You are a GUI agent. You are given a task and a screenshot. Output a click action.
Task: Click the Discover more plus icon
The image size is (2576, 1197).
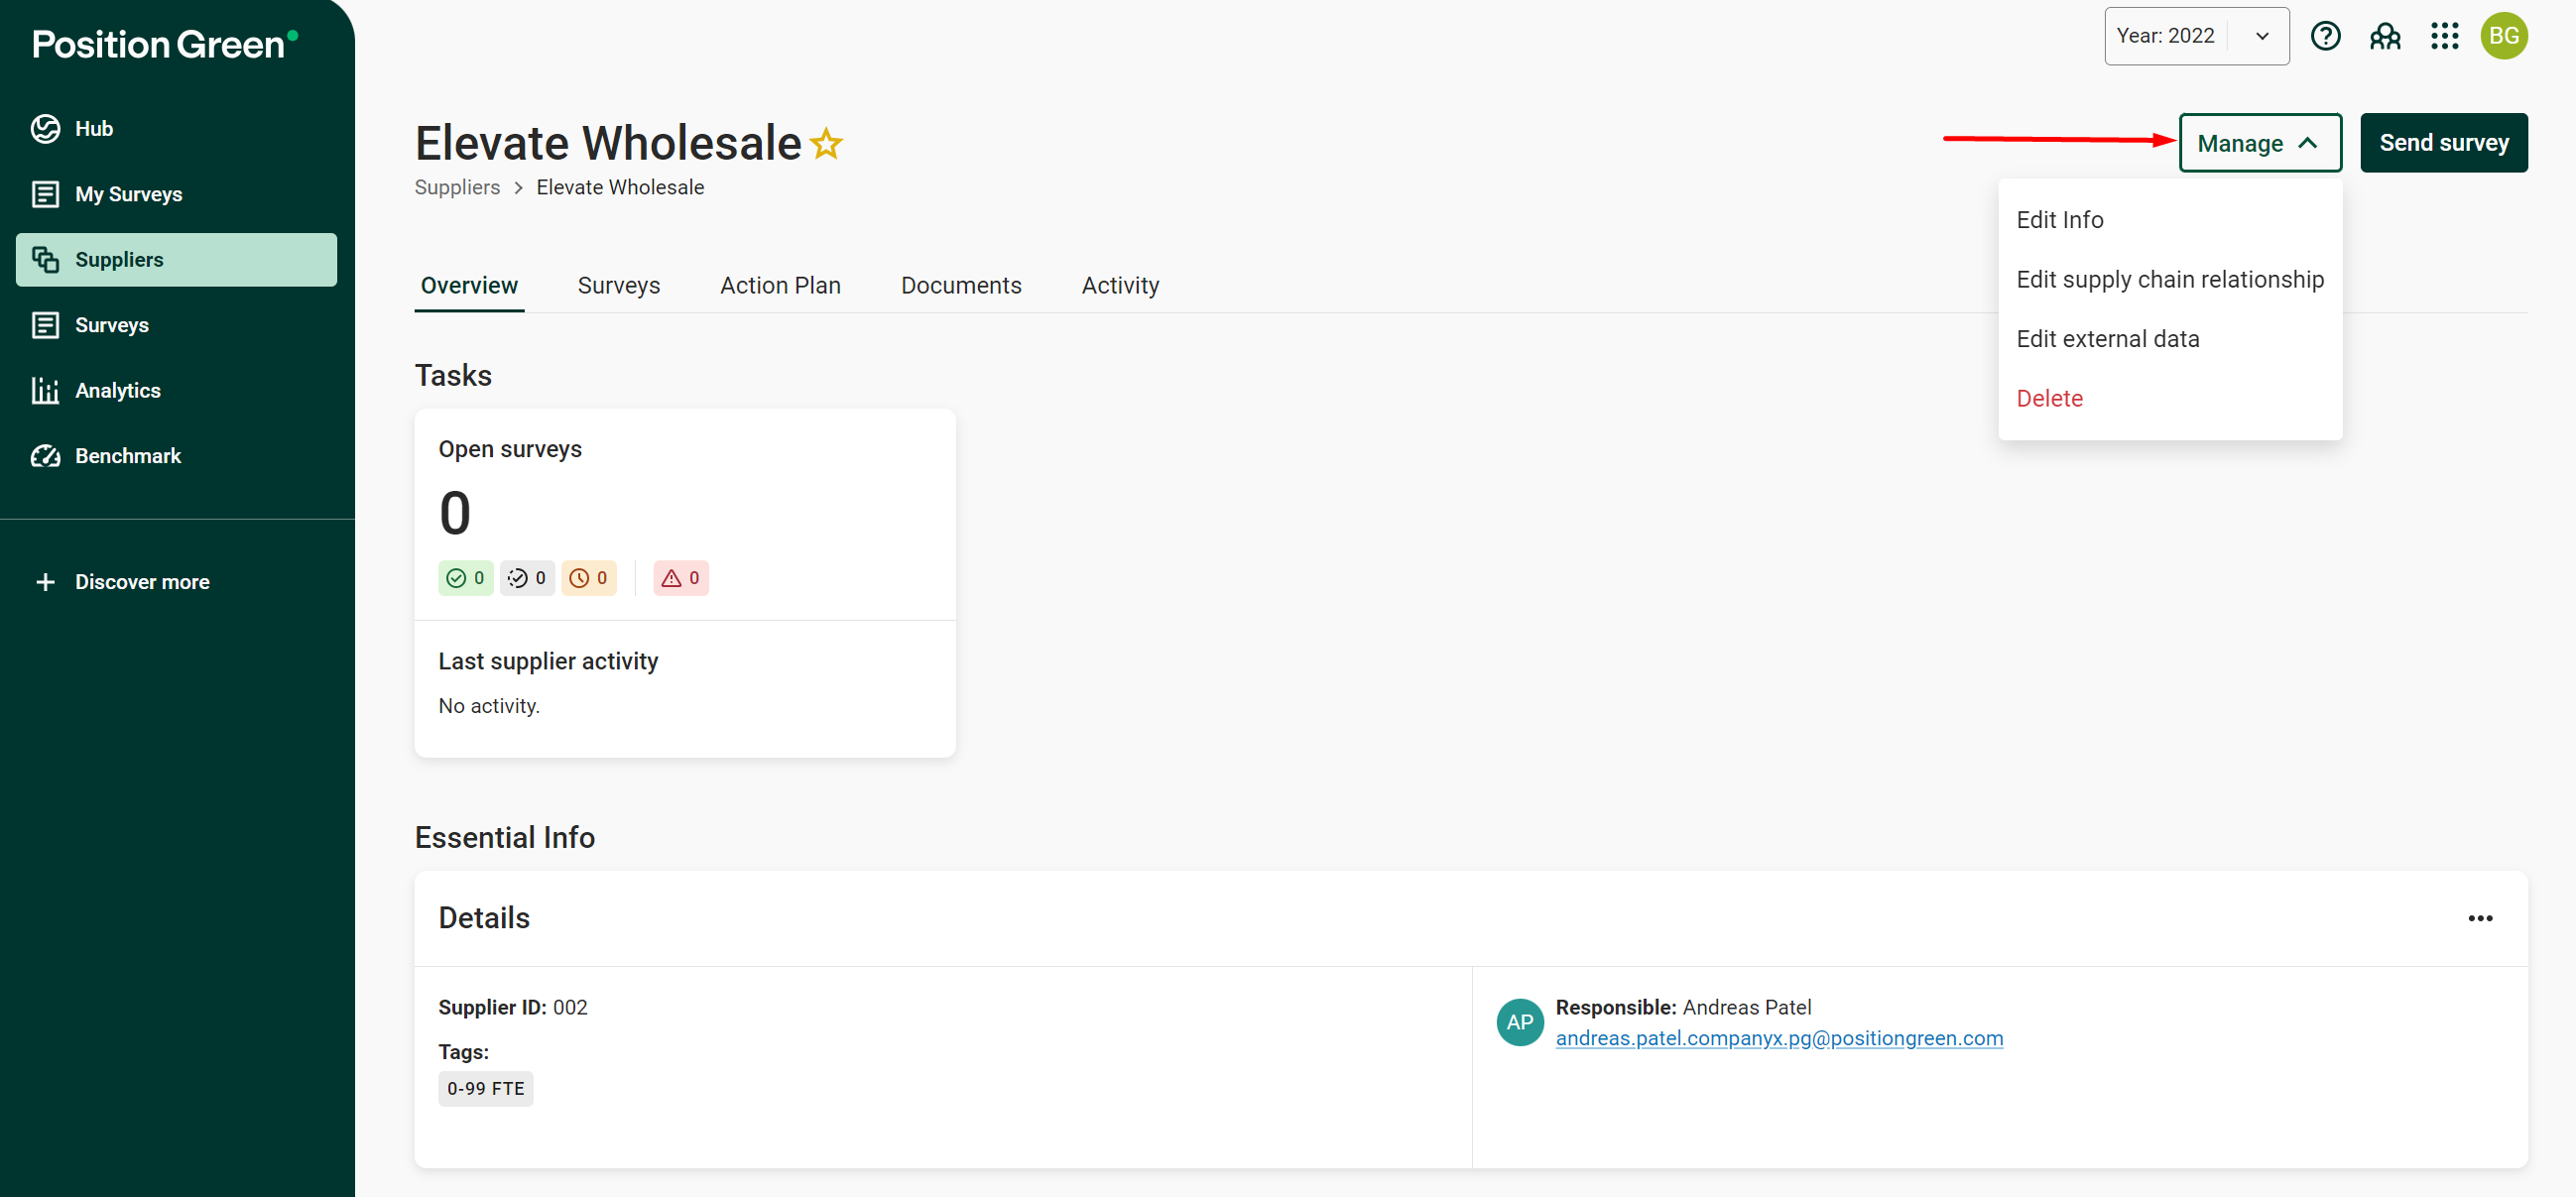pyautogui.click(x=45, y=582)
